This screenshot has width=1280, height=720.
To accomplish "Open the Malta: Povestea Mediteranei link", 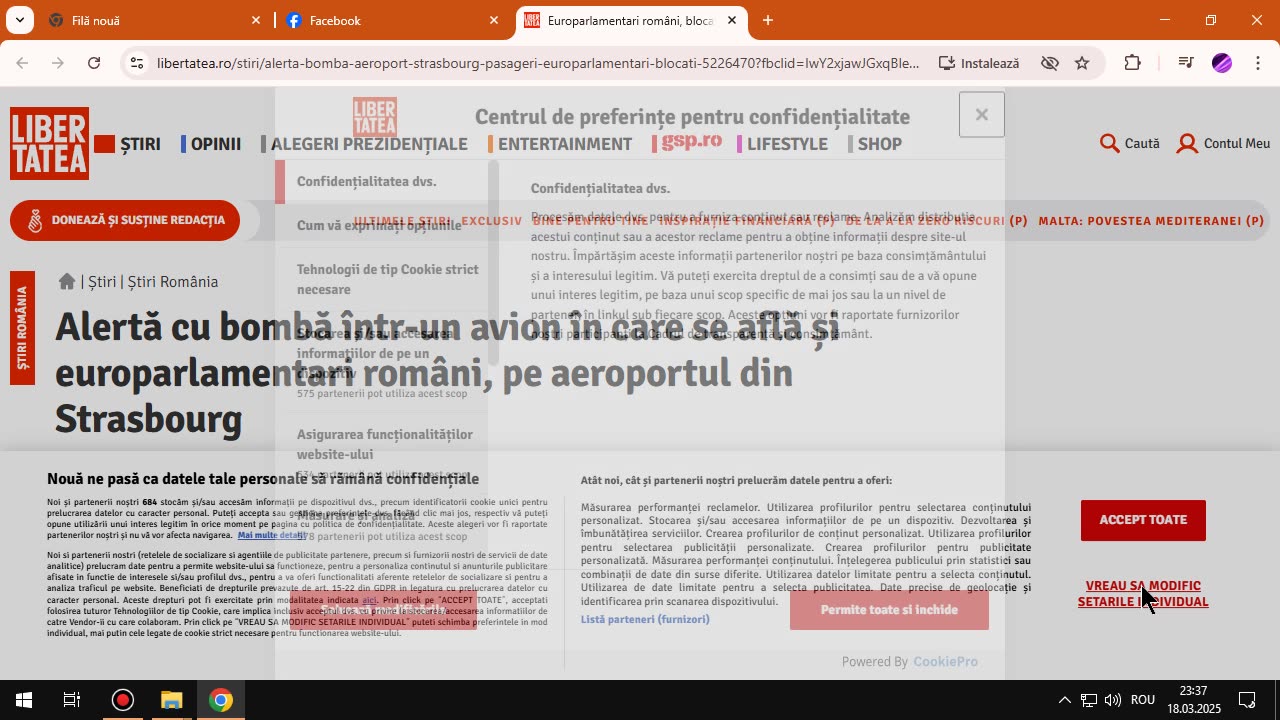I will tap(1151, 221).
